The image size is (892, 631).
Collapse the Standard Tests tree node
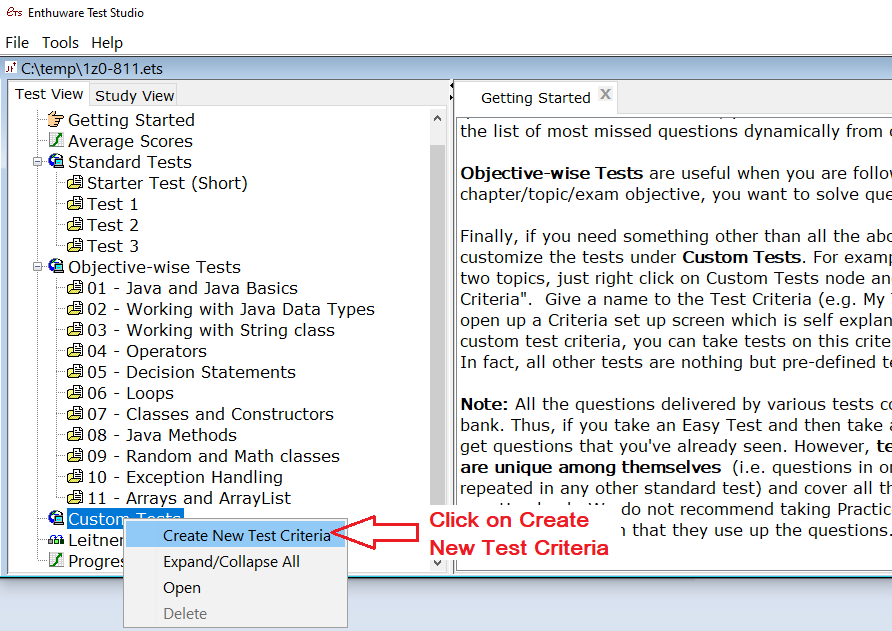pyautogui.click(x=38, y=162)
